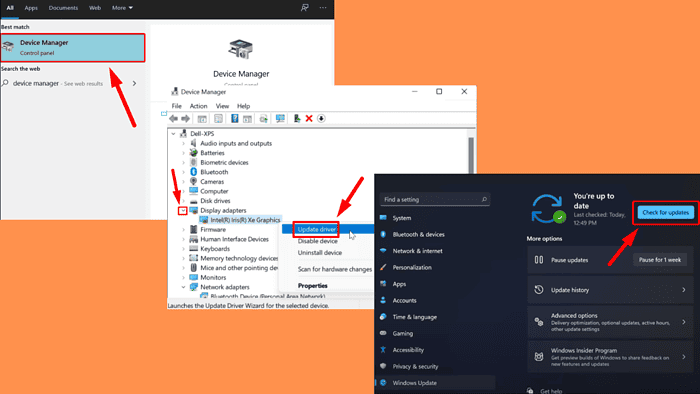Click the Pause for 1 week button
Screen dimensions: 700x394
click(x=659, y=260)
